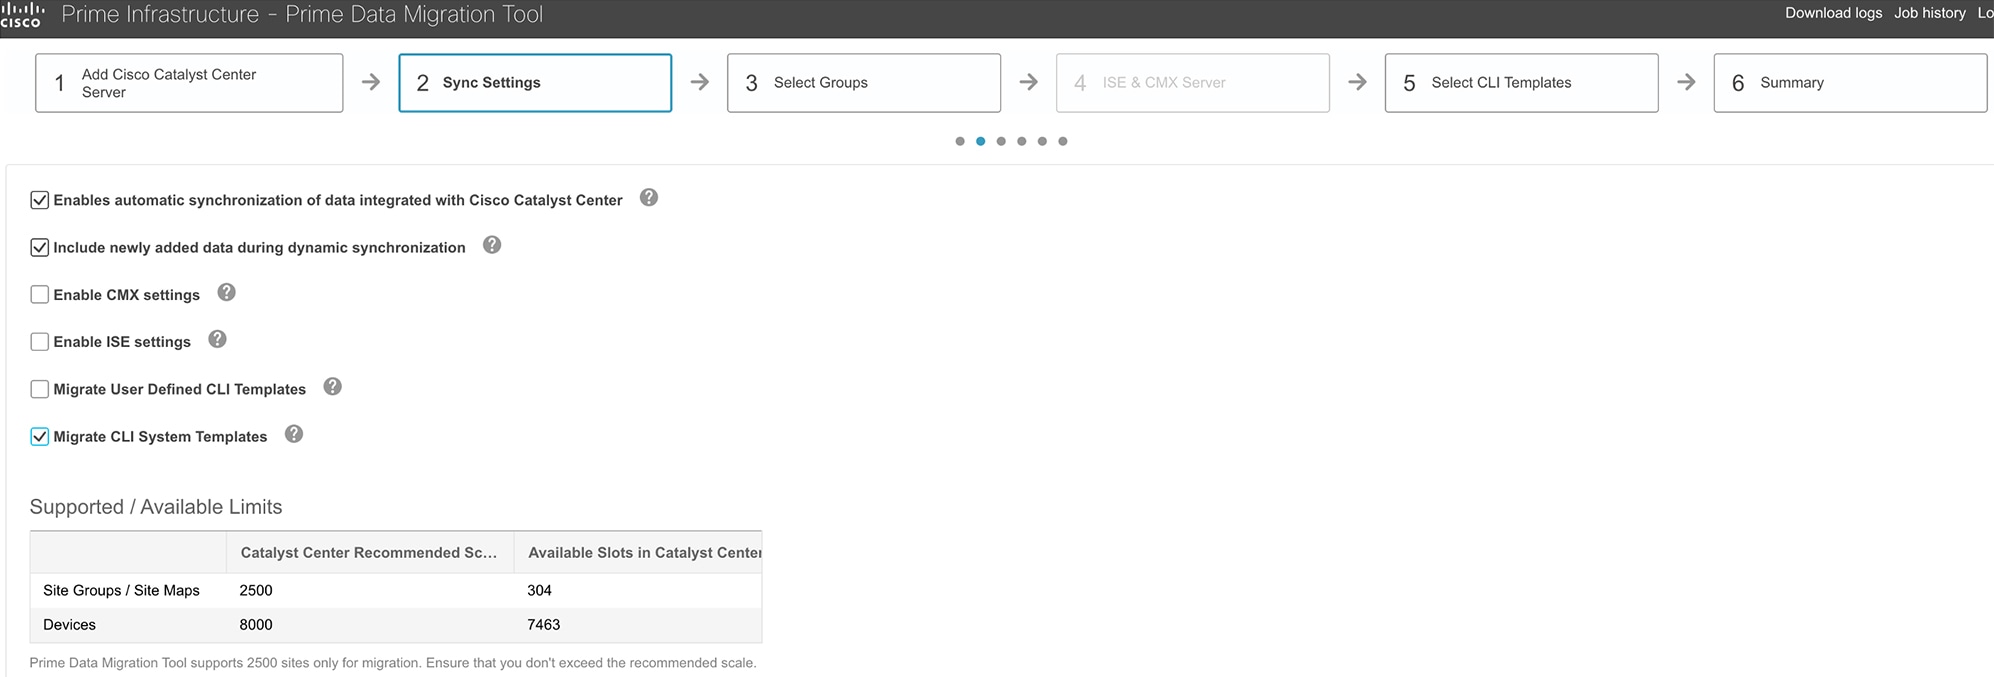Open help for automatic synchronization option
1994x677 pixels.
(x=649, y=198)
